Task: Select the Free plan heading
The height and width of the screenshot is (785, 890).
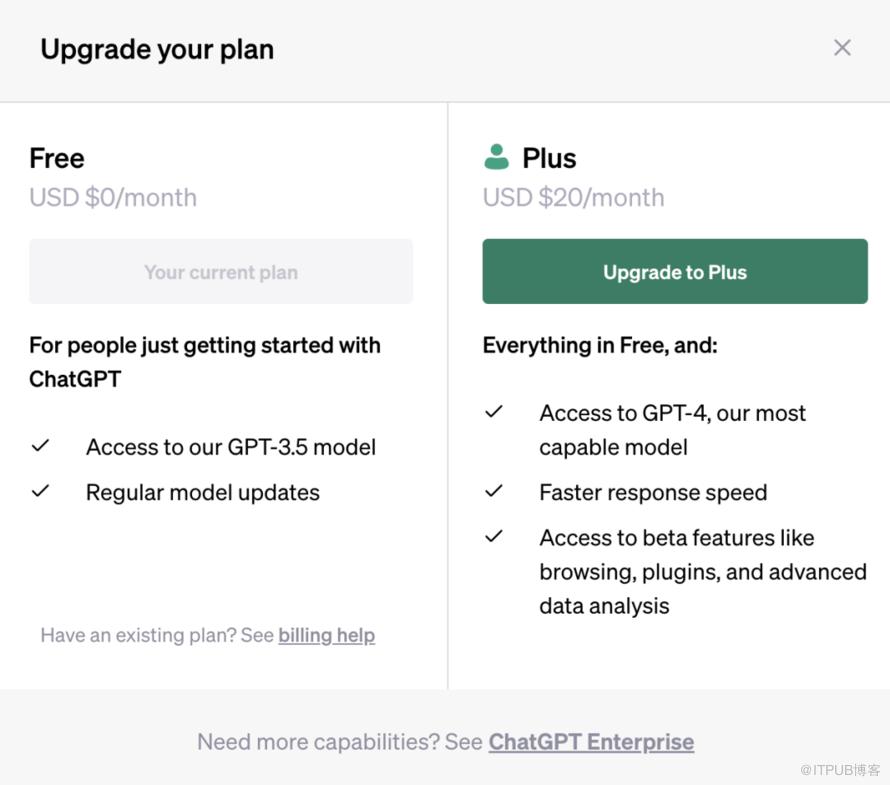Action: 57,158
